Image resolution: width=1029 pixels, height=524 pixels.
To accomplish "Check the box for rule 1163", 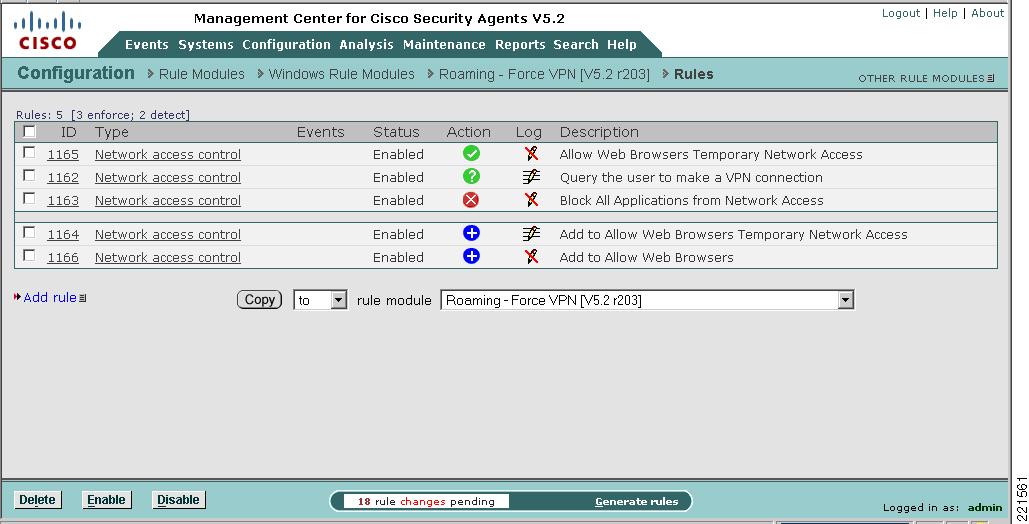I will click(x=29, y=198).
